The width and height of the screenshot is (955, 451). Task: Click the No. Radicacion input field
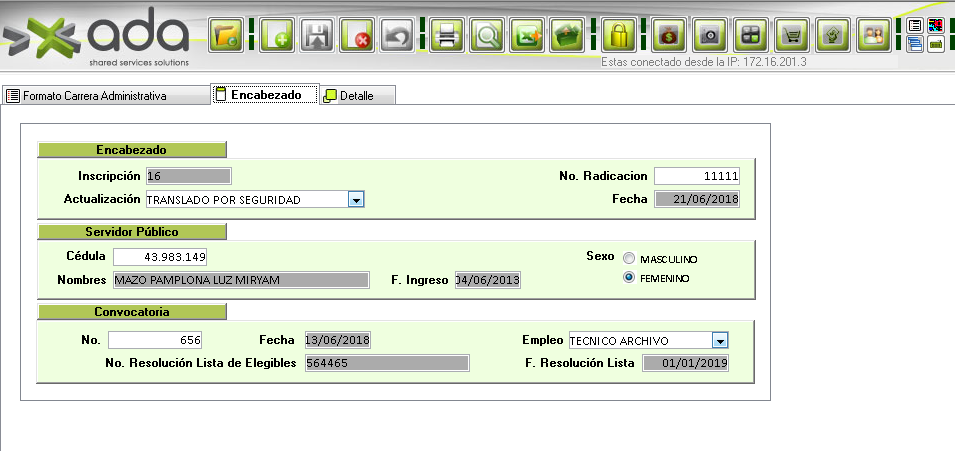697,176
